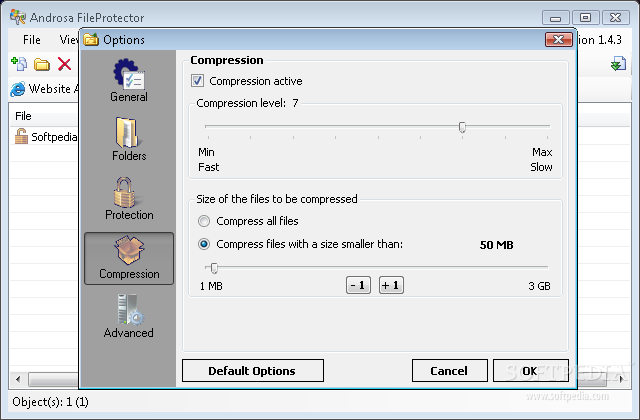Select the Compression options section
This screenshot has width=640, height=420.
129,258
